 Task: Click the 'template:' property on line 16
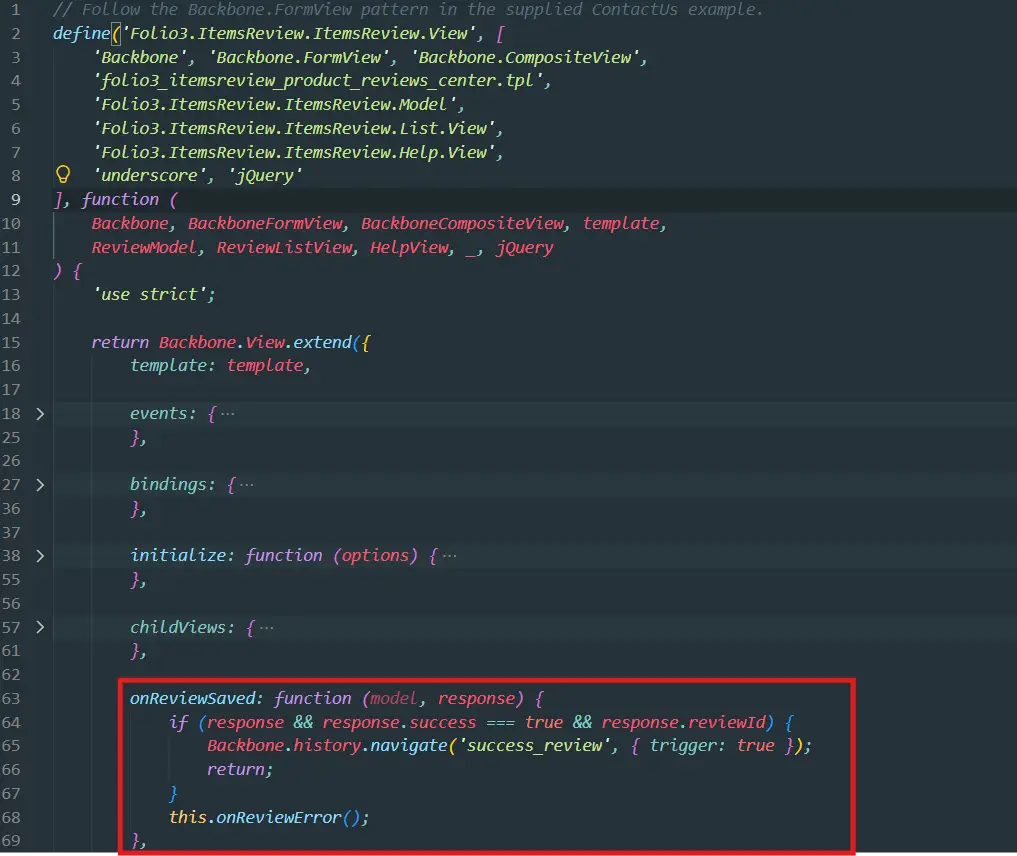(173, 366)
